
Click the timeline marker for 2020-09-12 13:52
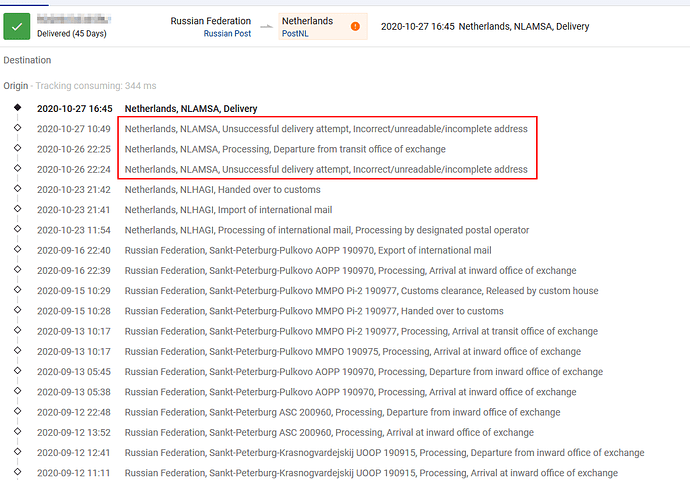[x=18, y=431]
